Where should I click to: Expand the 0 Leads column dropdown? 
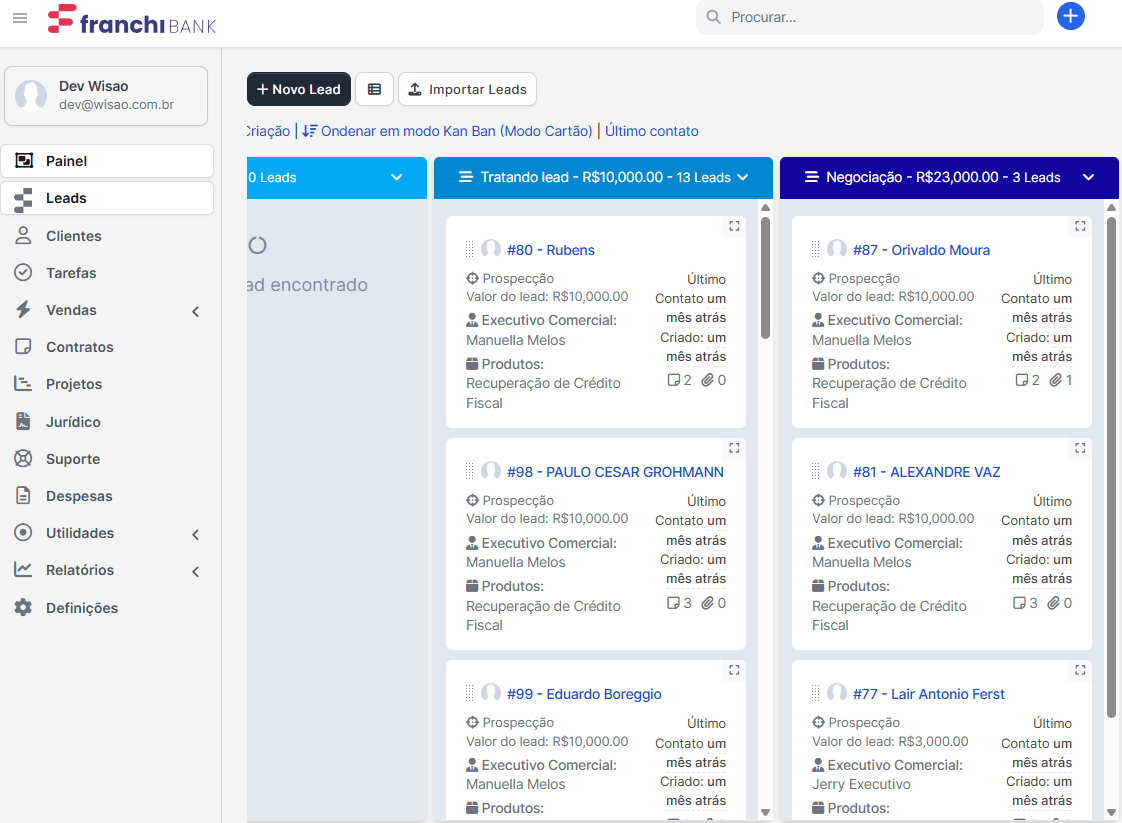[396, 177]
